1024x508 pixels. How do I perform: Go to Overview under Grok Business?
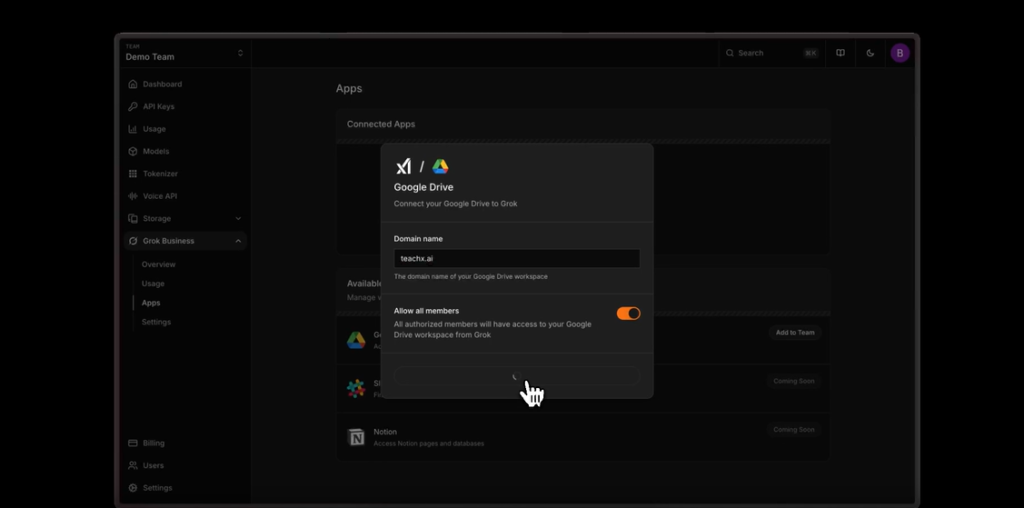pyautogui.click(x=158, y=265)
